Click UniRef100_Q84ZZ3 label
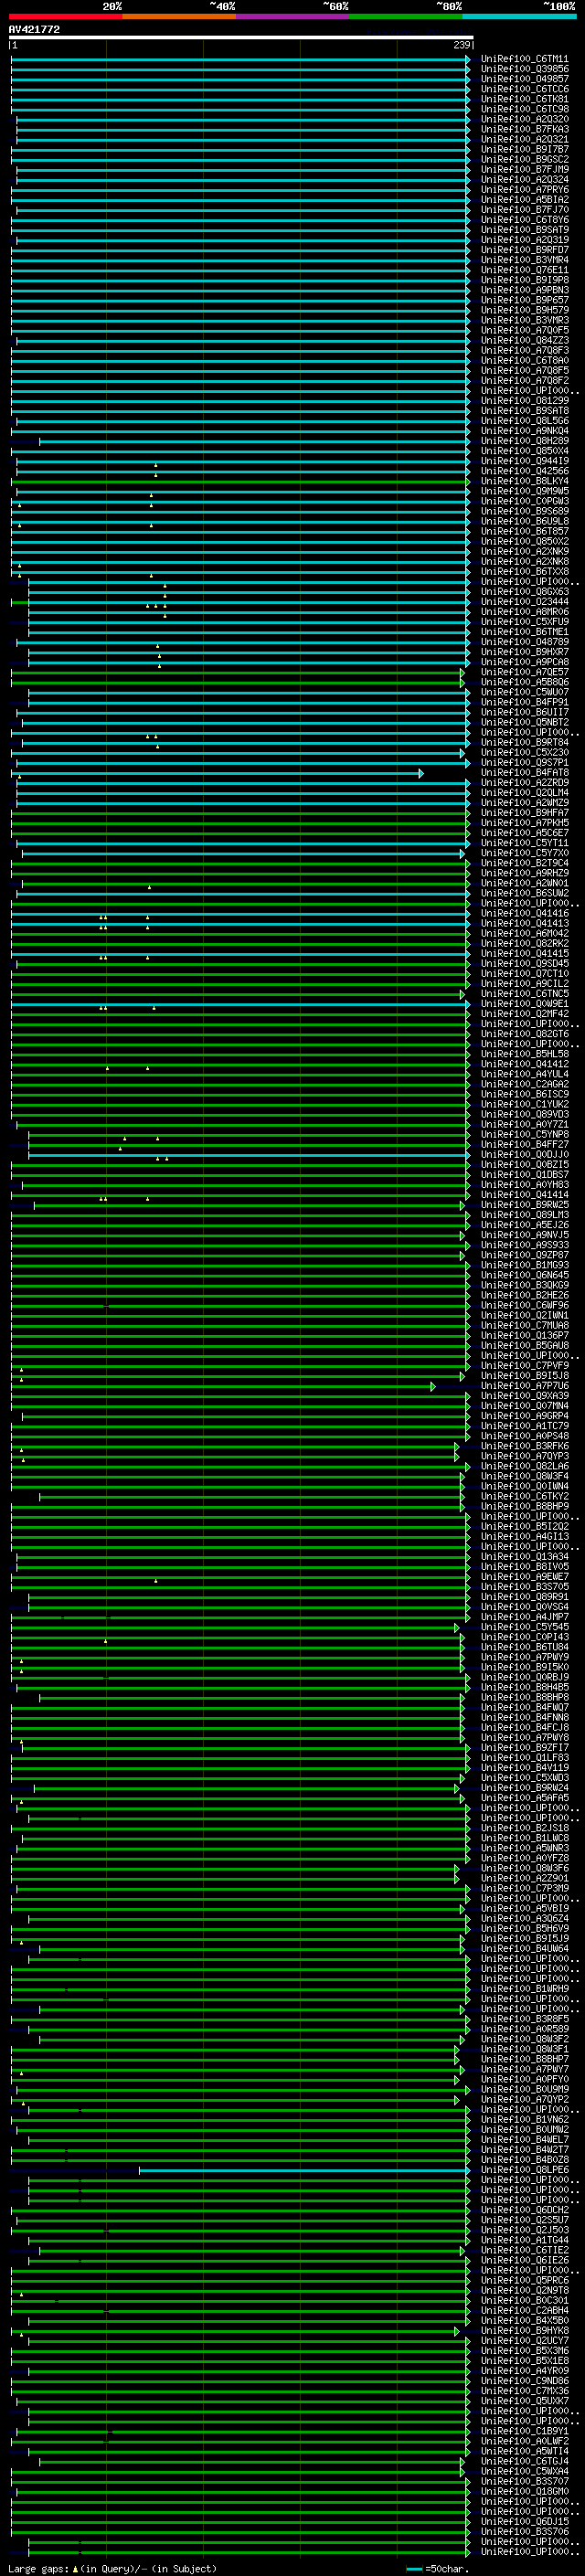The height and width of the screenshot is (2576, 585). (x=524, y=340)
